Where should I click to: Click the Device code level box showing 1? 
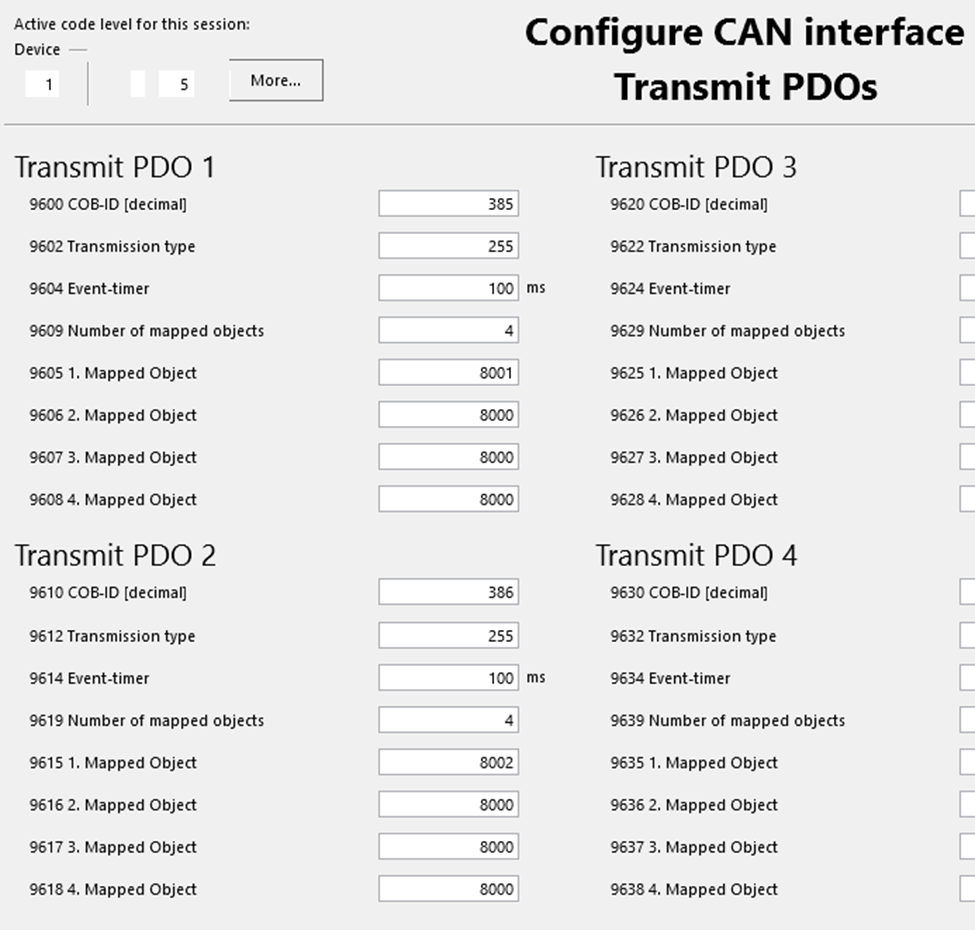click(43, 85)
